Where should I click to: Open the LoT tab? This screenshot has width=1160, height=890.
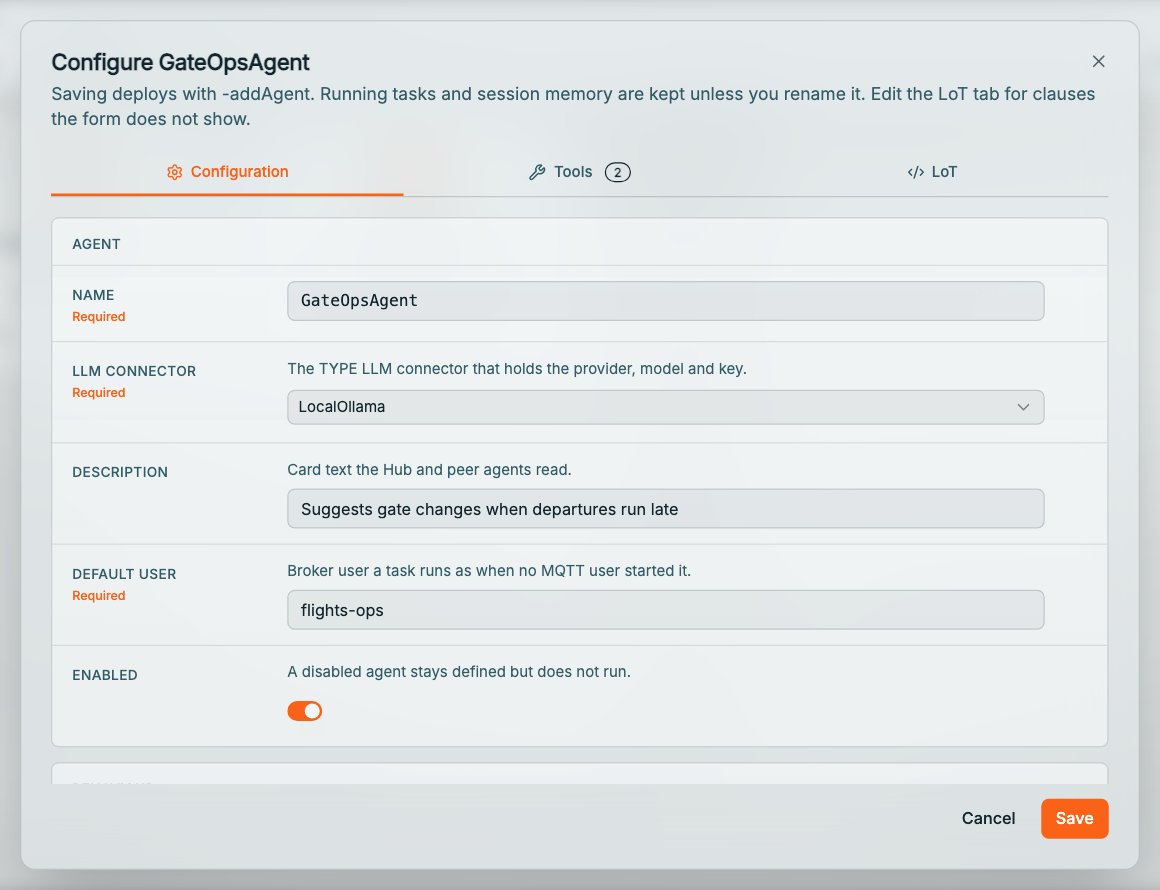pos(932,172)
